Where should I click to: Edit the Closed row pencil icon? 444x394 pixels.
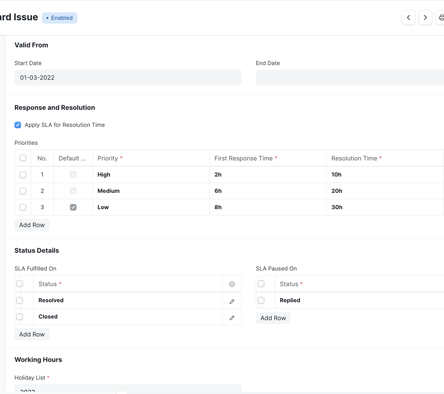232,318
